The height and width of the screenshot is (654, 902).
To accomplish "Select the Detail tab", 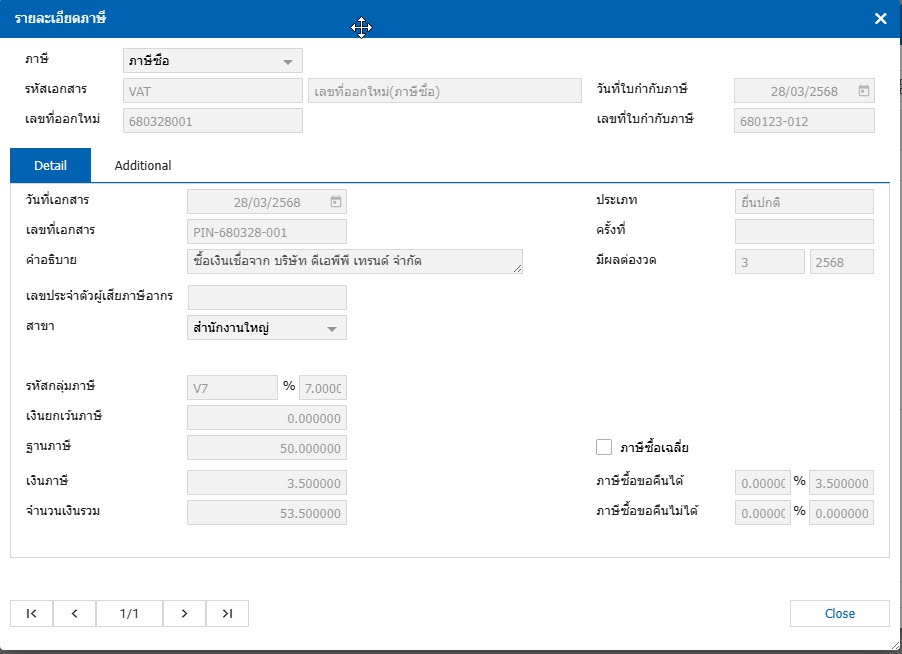I will point(50,166).
